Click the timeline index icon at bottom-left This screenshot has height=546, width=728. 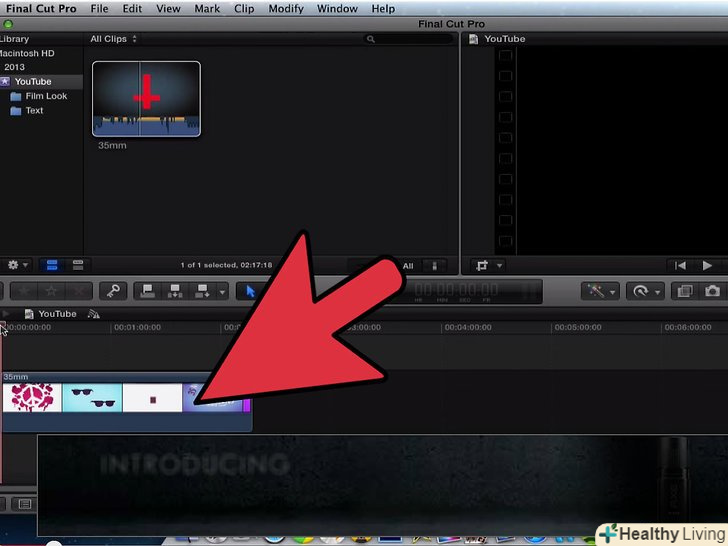click(25, 504)
